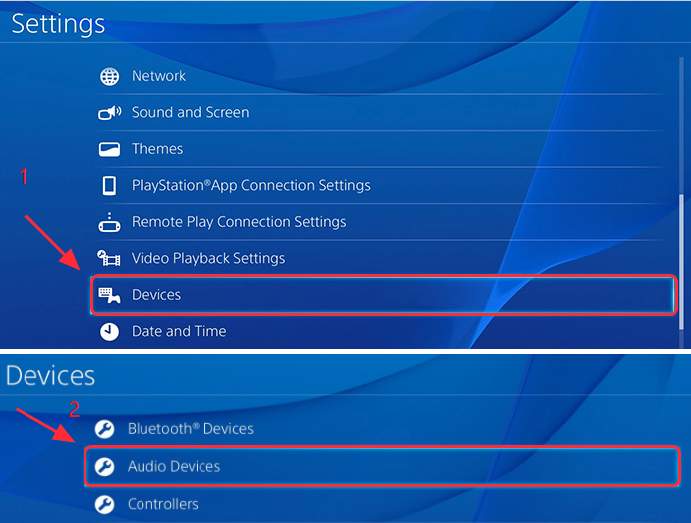Click the Remote Play handheld icon
This screenshot has height=523, width=691.
[x=109, y=222]
